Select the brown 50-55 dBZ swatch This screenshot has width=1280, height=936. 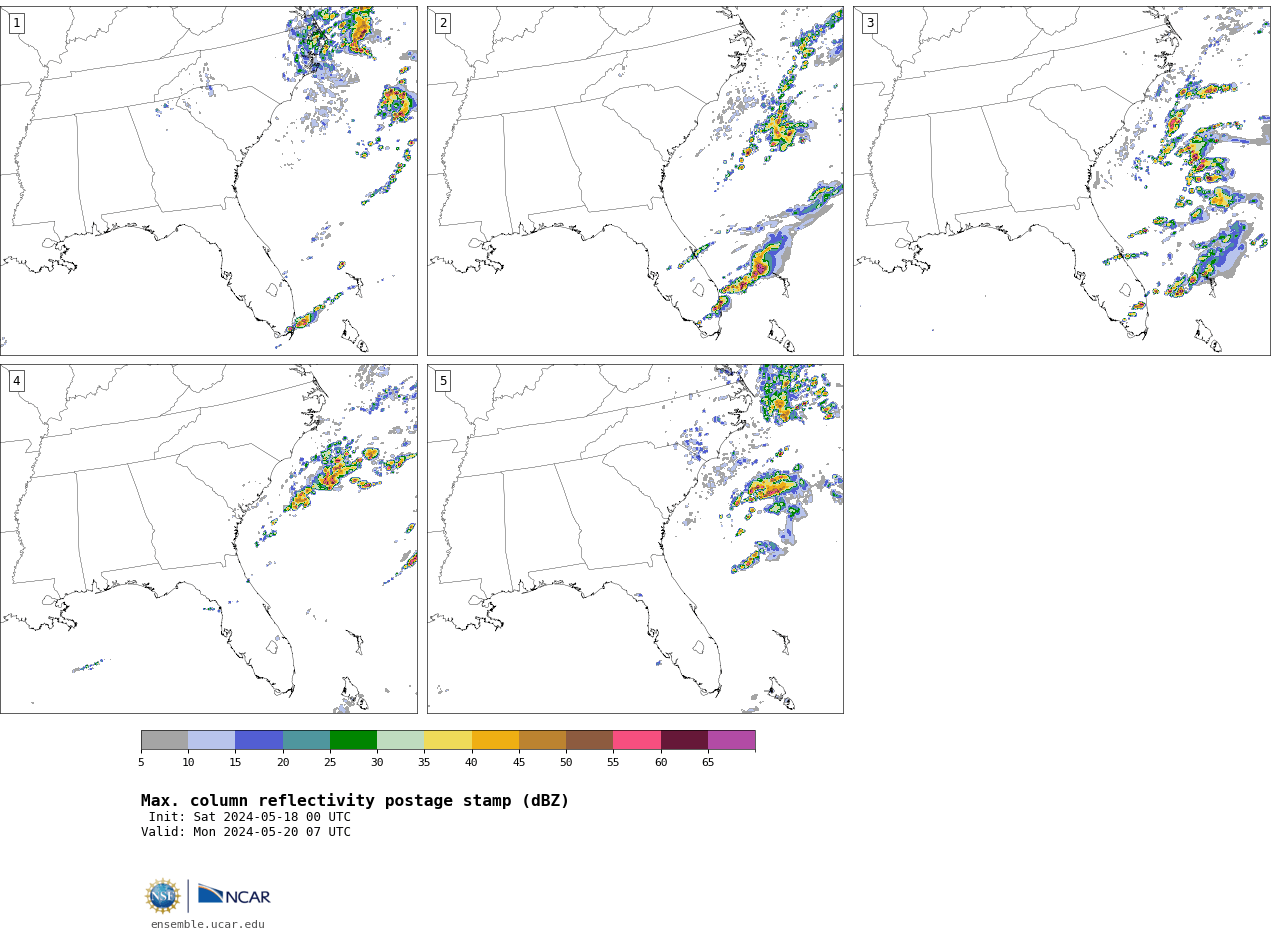tap(590, 740)
